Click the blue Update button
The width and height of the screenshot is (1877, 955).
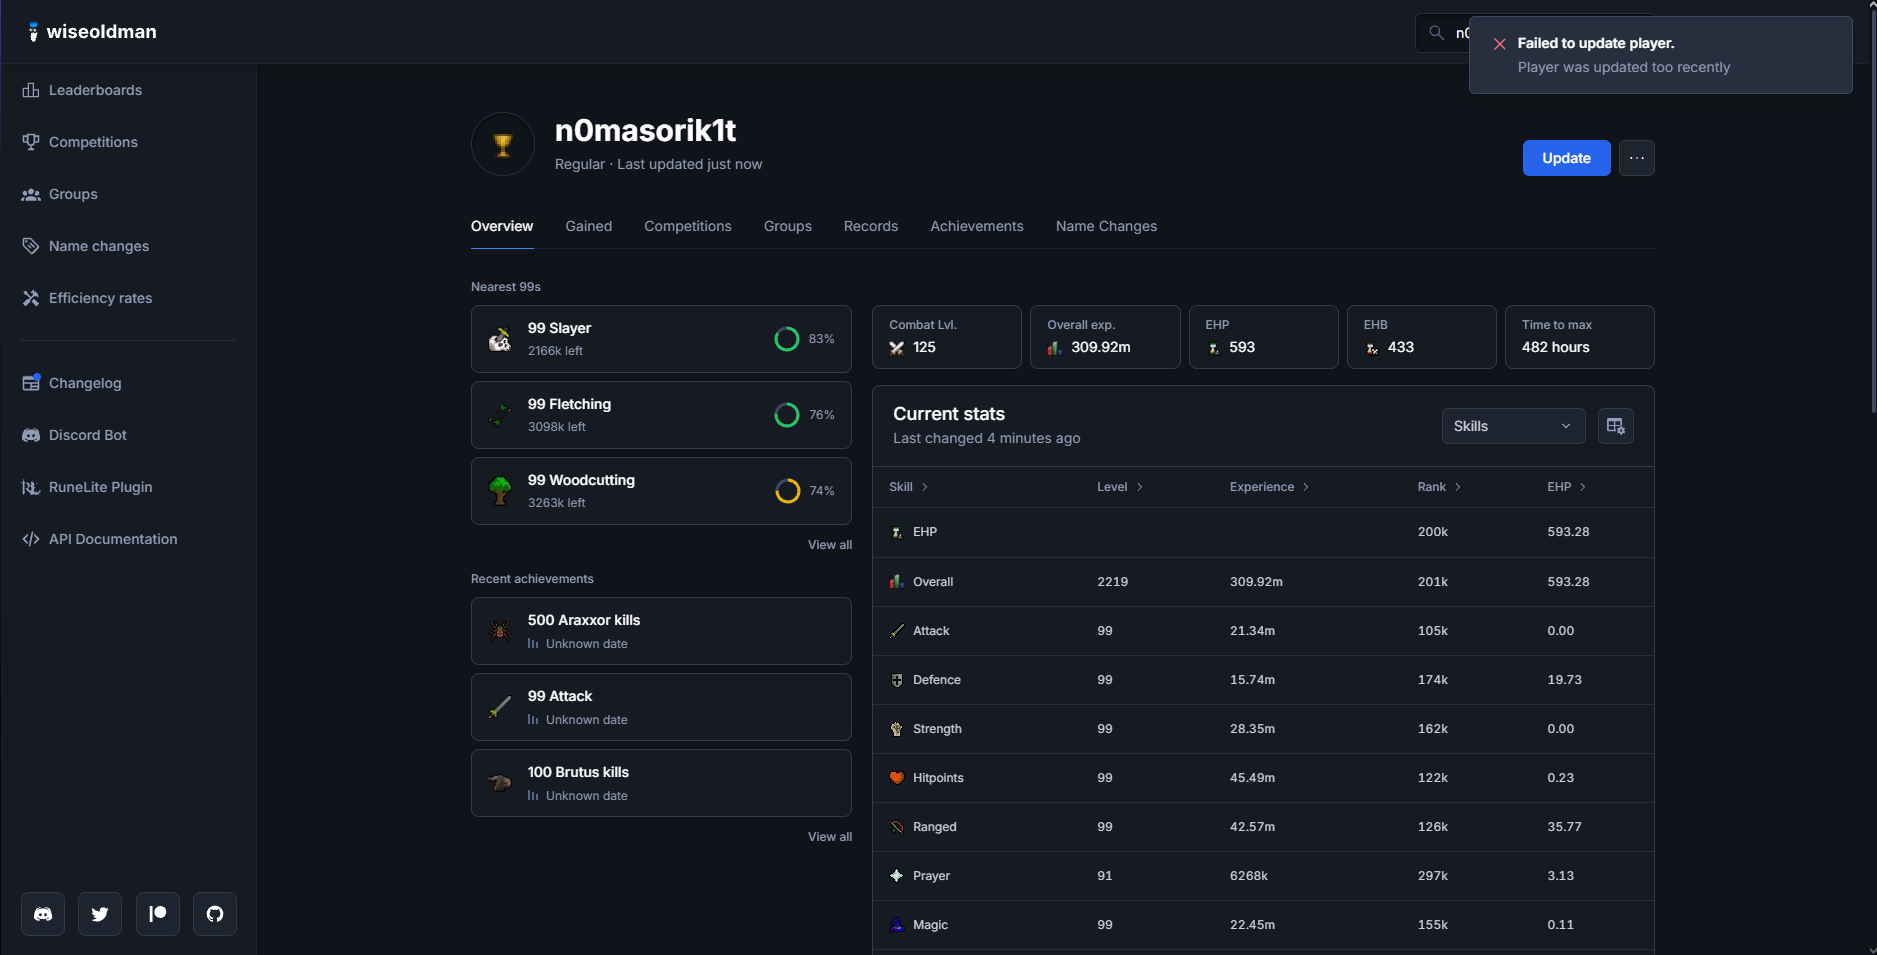1566,158
